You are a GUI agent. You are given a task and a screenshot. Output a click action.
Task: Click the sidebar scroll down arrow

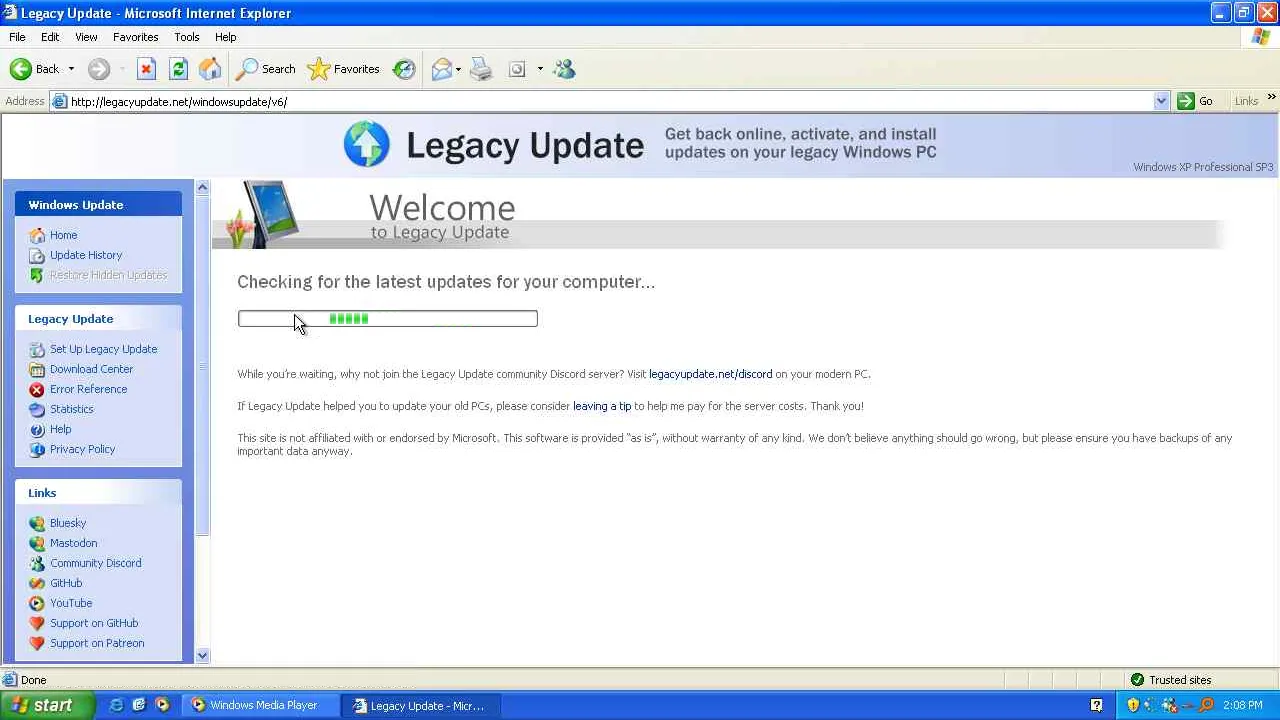[202, 656]
